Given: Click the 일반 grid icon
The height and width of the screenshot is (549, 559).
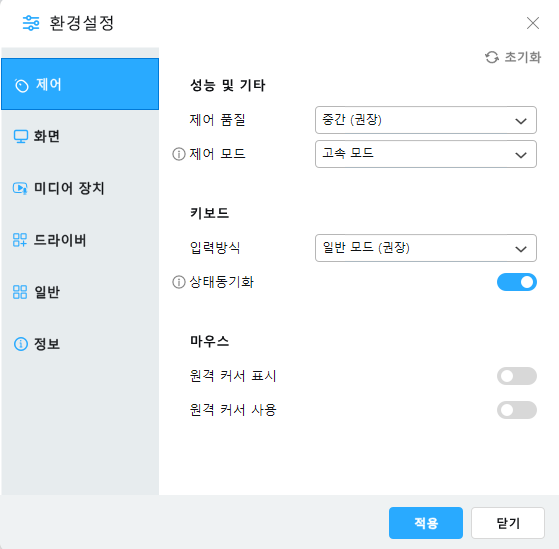Looking at the screenshot, I should click(x=20, y=292).
